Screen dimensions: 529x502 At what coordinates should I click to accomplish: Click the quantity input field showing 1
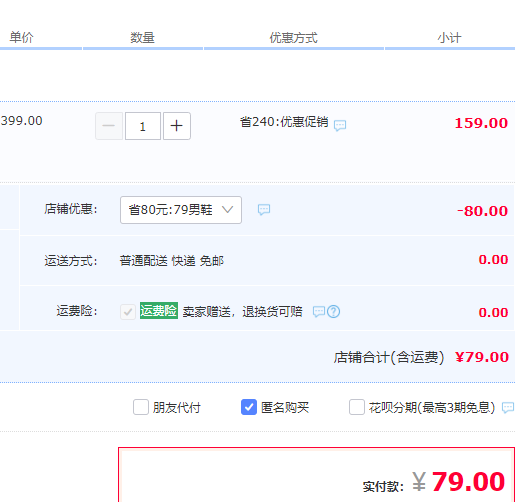(143, 126)
